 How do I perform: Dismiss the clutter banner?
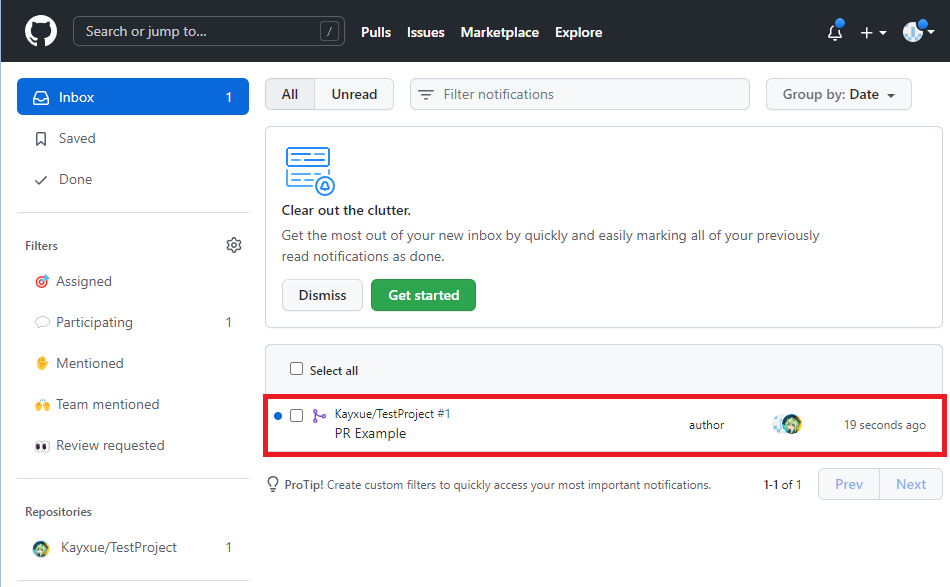(x=322, y=295)
